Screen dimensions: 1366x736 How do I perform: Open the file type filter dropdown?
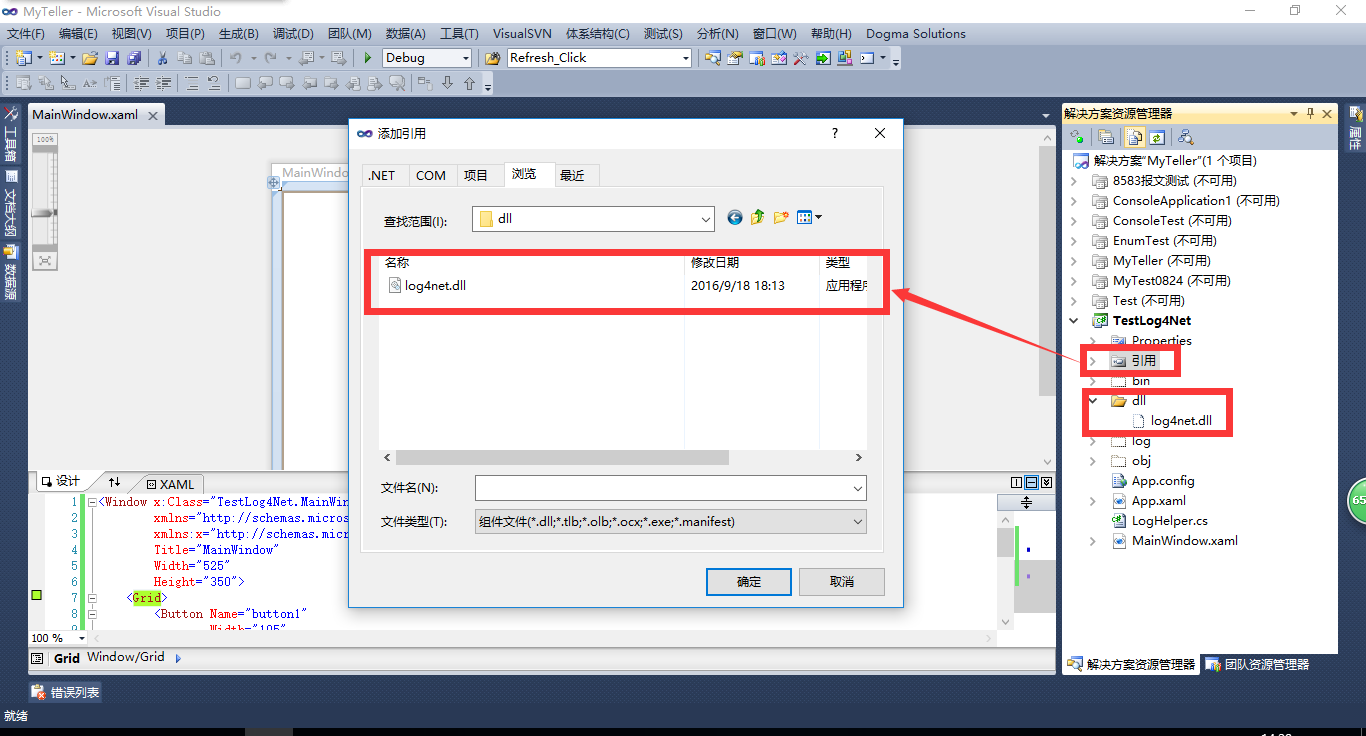click(x=857, y=522)
